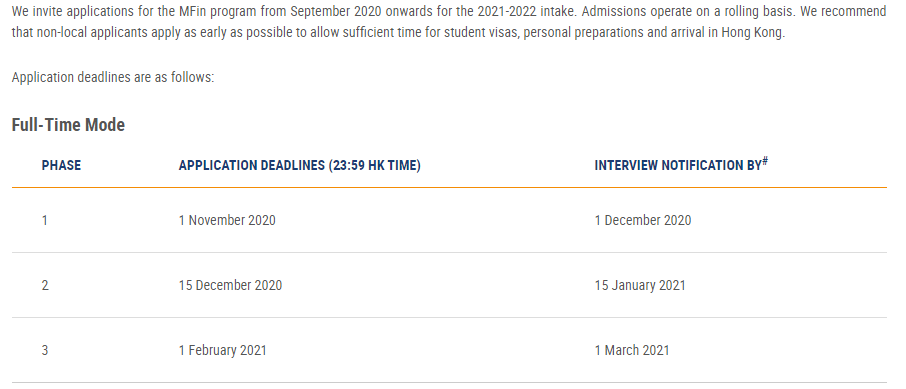Viewport: 906px width, 389px height.
Task: Select phase 2 number cell
Action: [45, 286]
